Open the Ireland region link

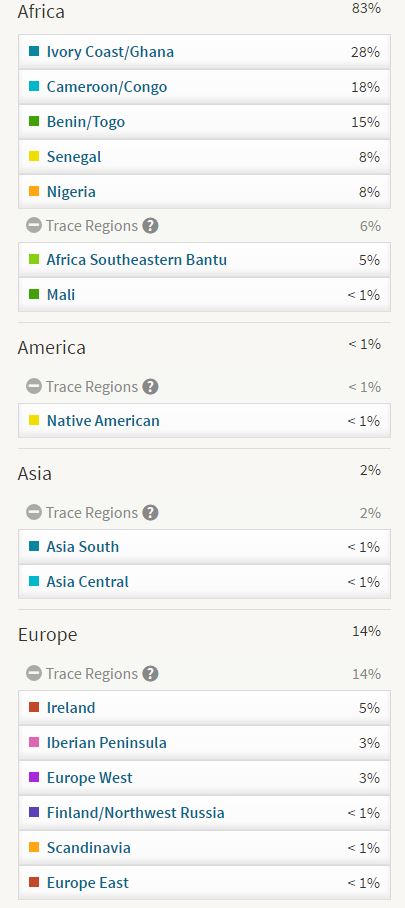point(71,708)
